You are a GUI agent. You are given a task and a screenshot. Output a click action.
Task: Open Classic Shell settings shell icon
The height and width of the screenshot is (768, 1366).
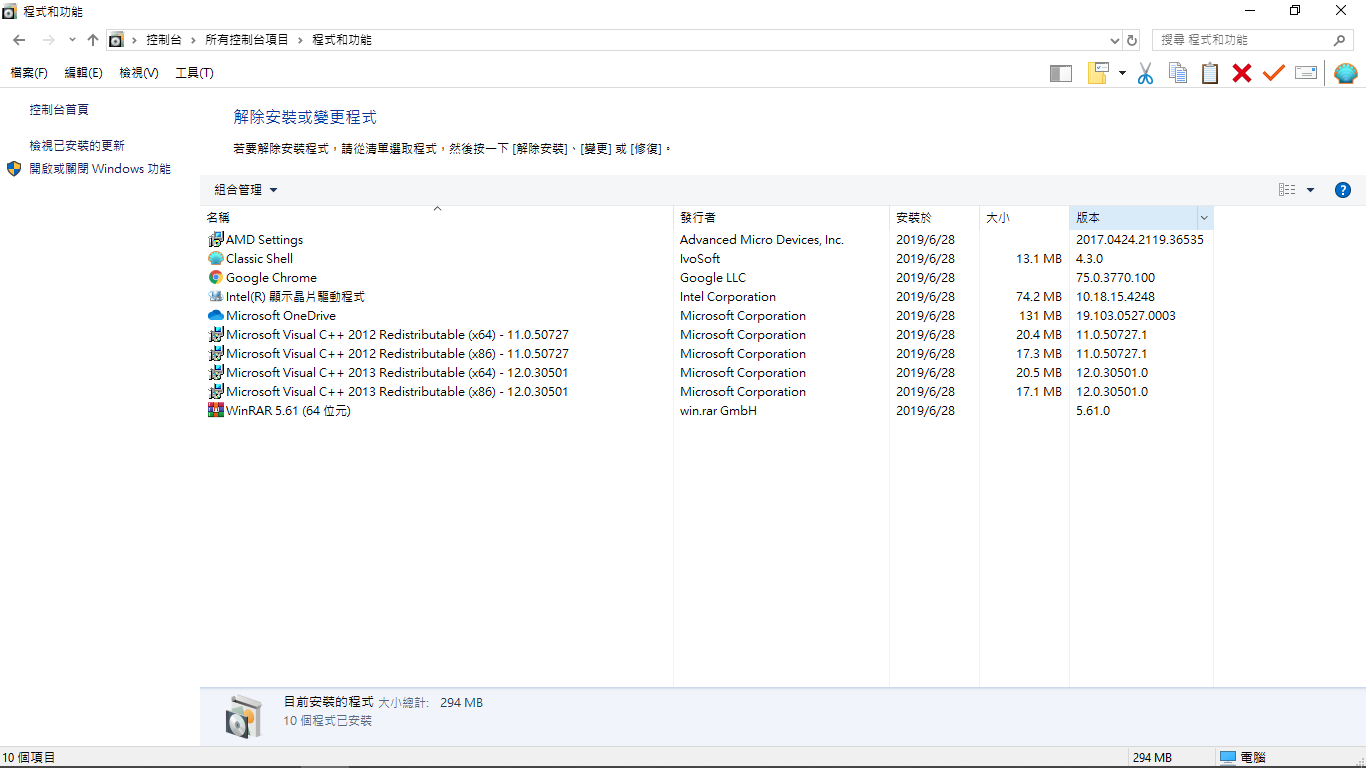(x=1346, y=73)
